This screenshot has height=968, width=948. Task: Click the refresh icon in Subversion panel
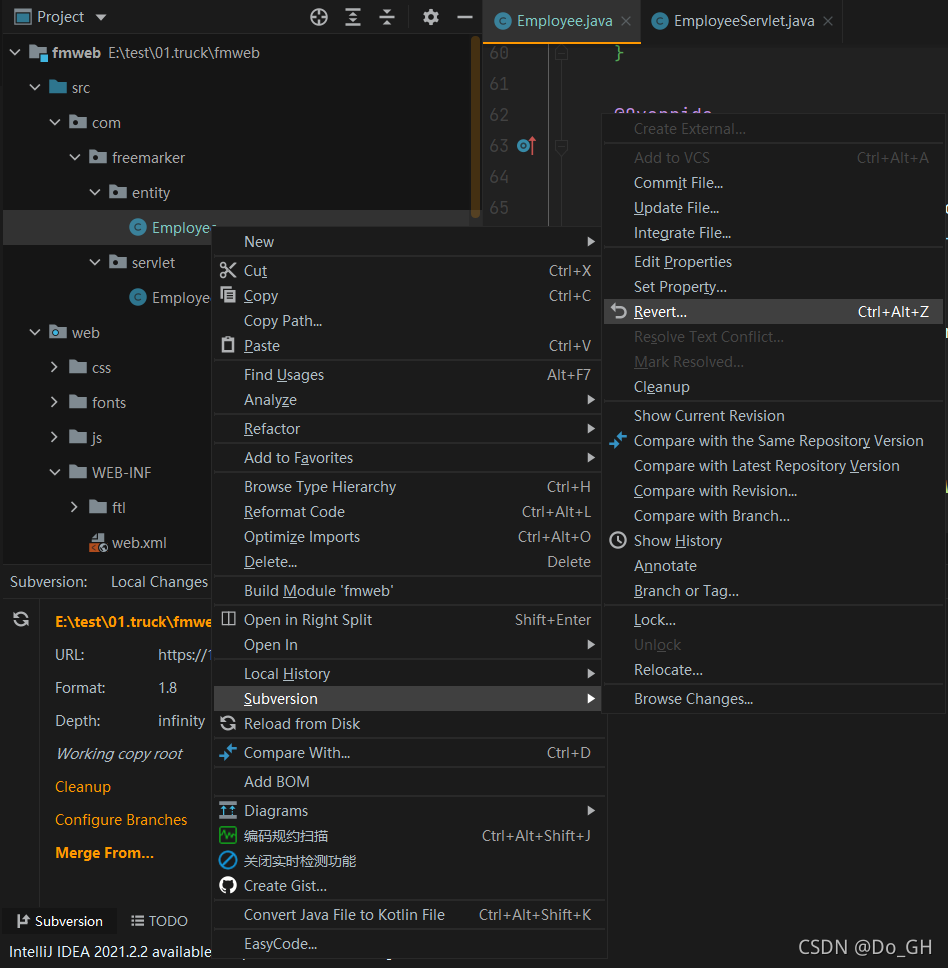(x=21, y=619)
